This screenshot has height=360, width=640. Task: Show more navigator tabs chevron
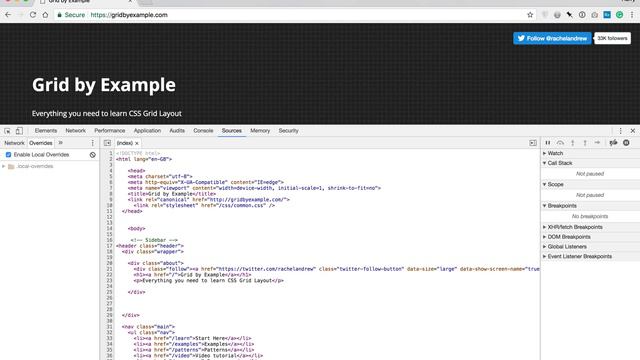pyautogui.click(x=60, y=143)
